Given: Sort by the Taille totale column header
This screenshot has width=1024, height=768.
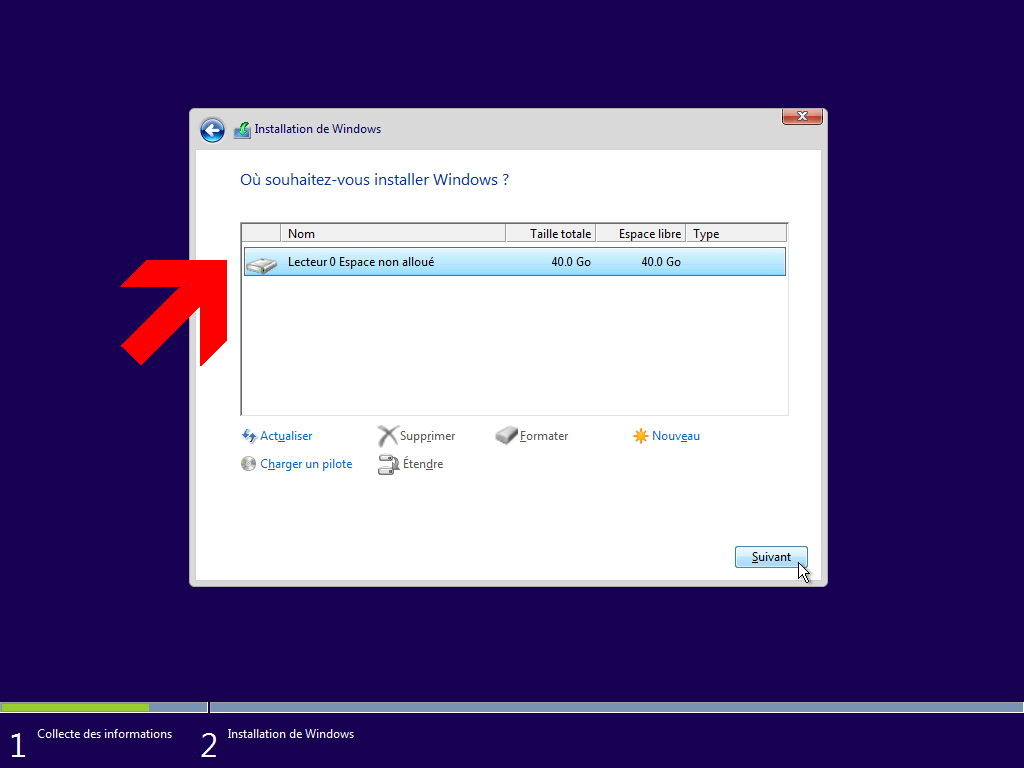Looking at the screenshot, I should coord(551,233).
